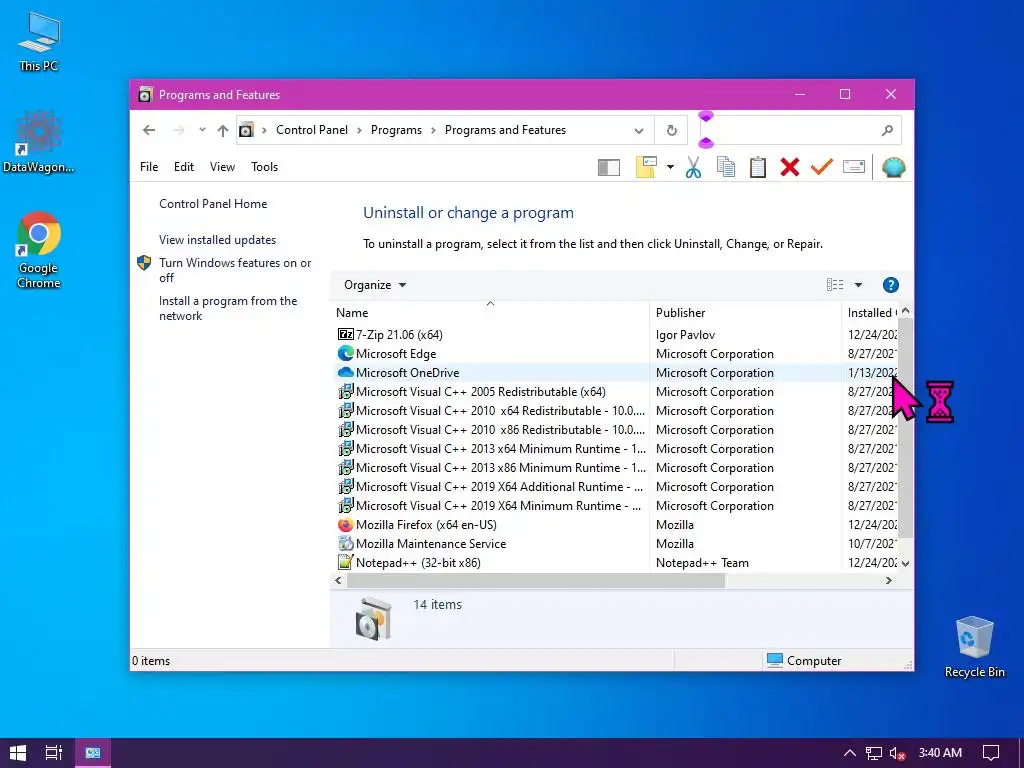Screen dimensions: 1024x768
Task: Select the Microsoft Edge entry
Action: 396,353
